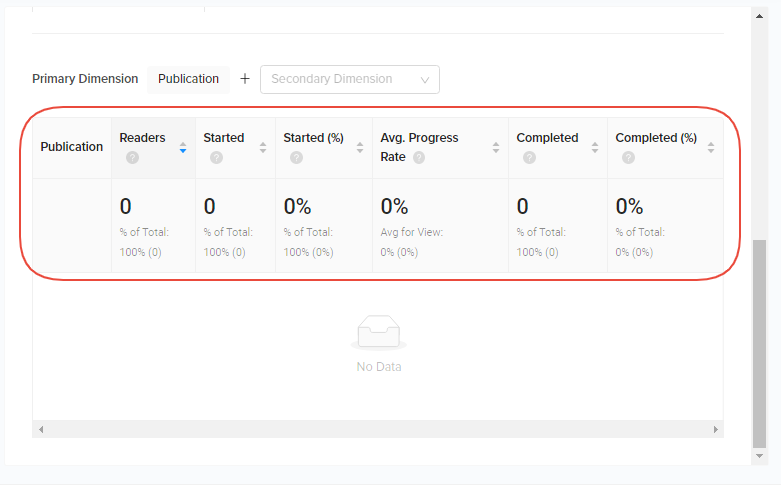Click the help icon beside Avg. Progress Rate
The image size is (781, 485).
[x=419, y=157]
